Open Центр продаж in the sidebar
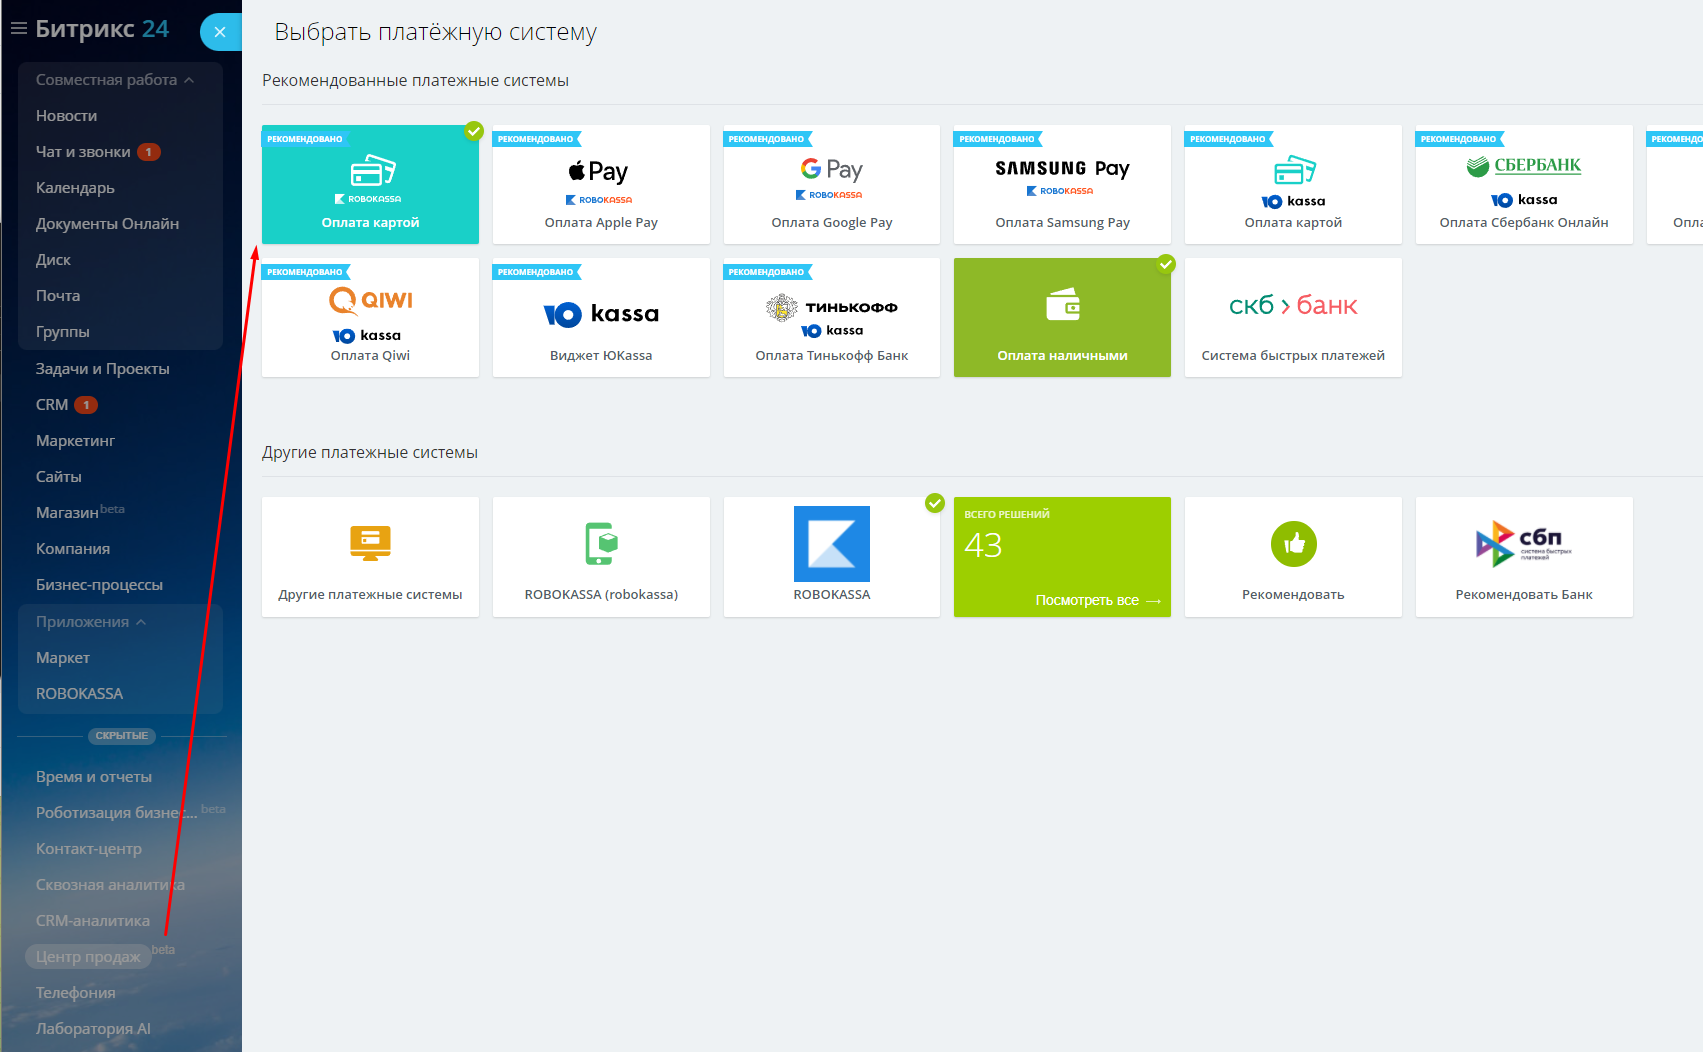This screenshot has width=1703, height=1052. [x=88, y=957]
